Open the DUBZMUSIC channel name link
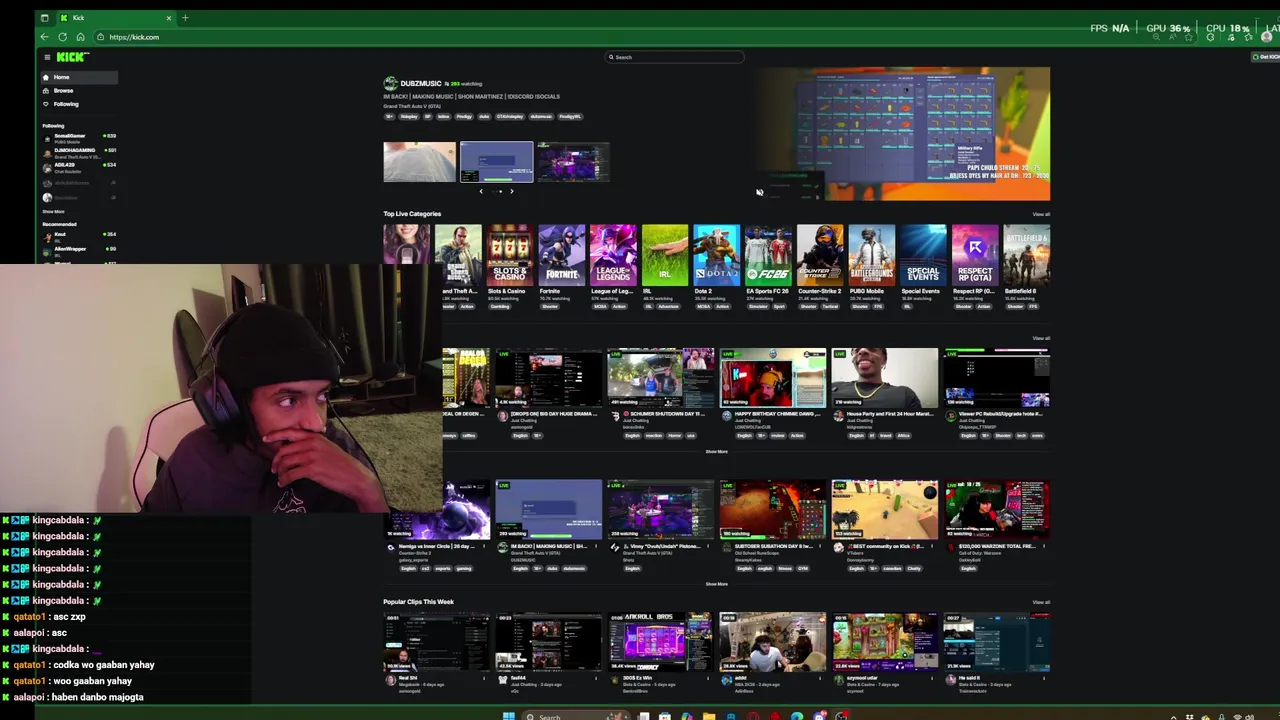Screen dimensions: 1280x720 (420, 84)
